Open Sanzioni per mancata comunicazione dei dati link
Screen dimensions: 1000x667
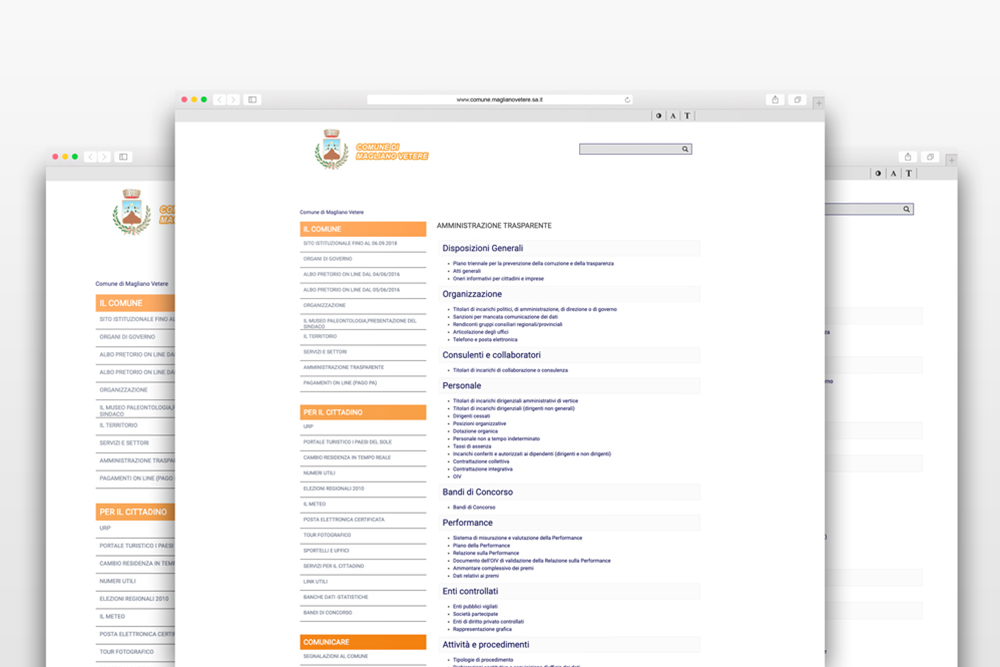point(505,317)
